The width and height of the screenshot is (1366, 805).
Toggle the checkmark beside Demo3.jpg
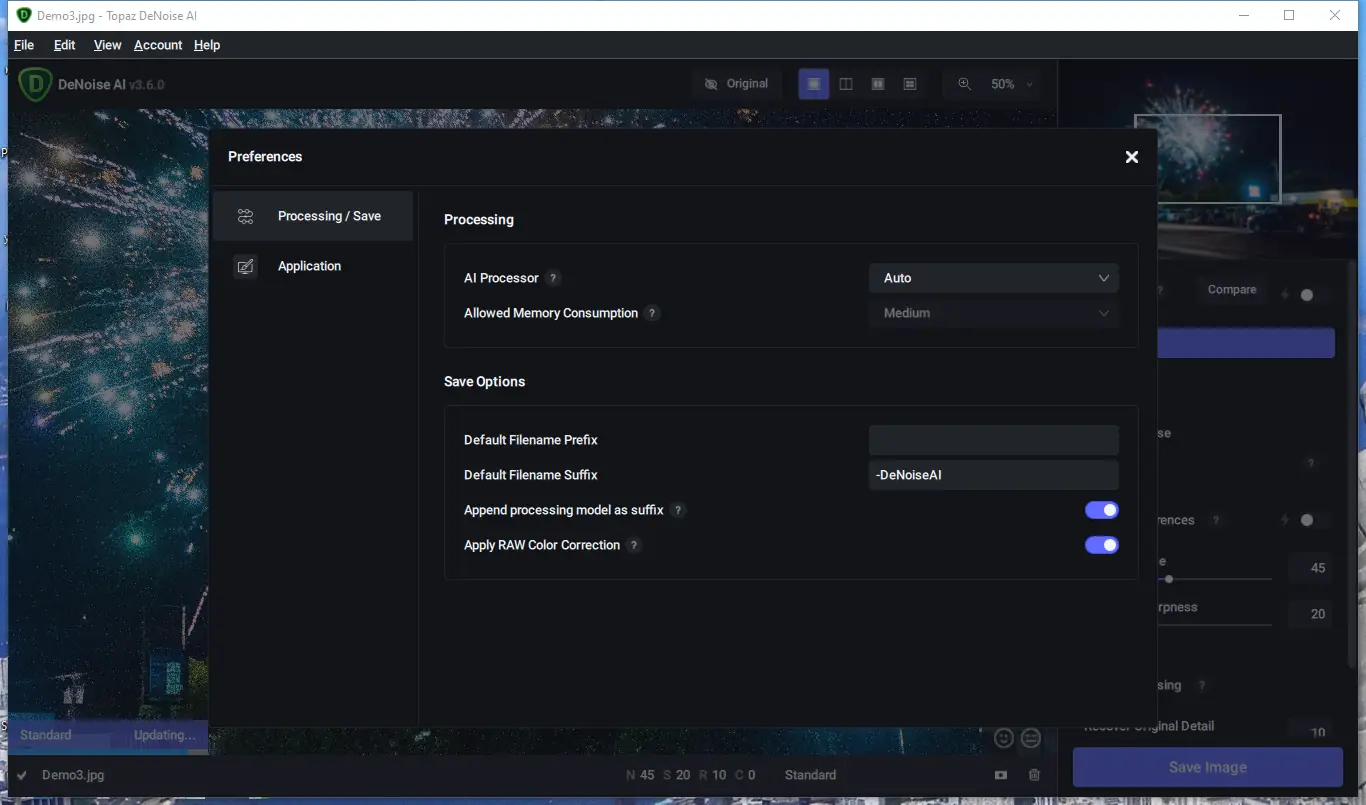point(22,775)
